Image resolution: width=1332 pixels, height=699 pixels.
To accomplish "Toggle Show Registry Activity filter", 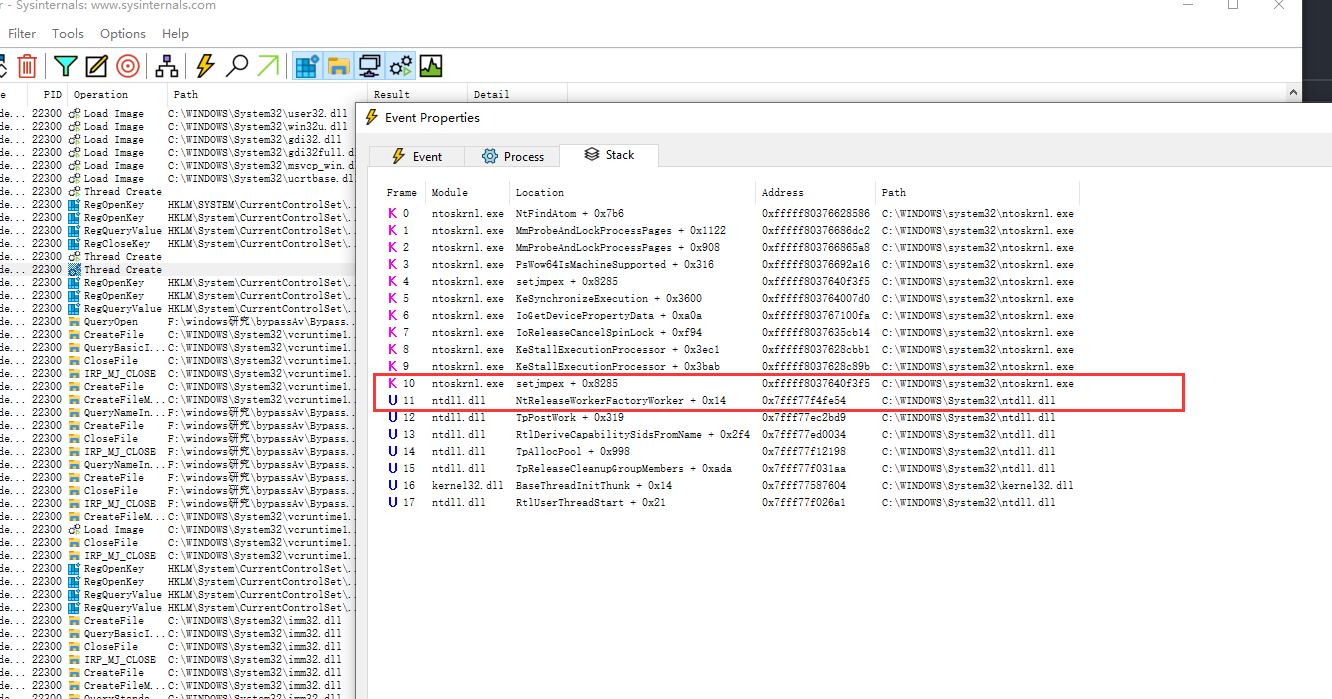I will tap(307, 67).
